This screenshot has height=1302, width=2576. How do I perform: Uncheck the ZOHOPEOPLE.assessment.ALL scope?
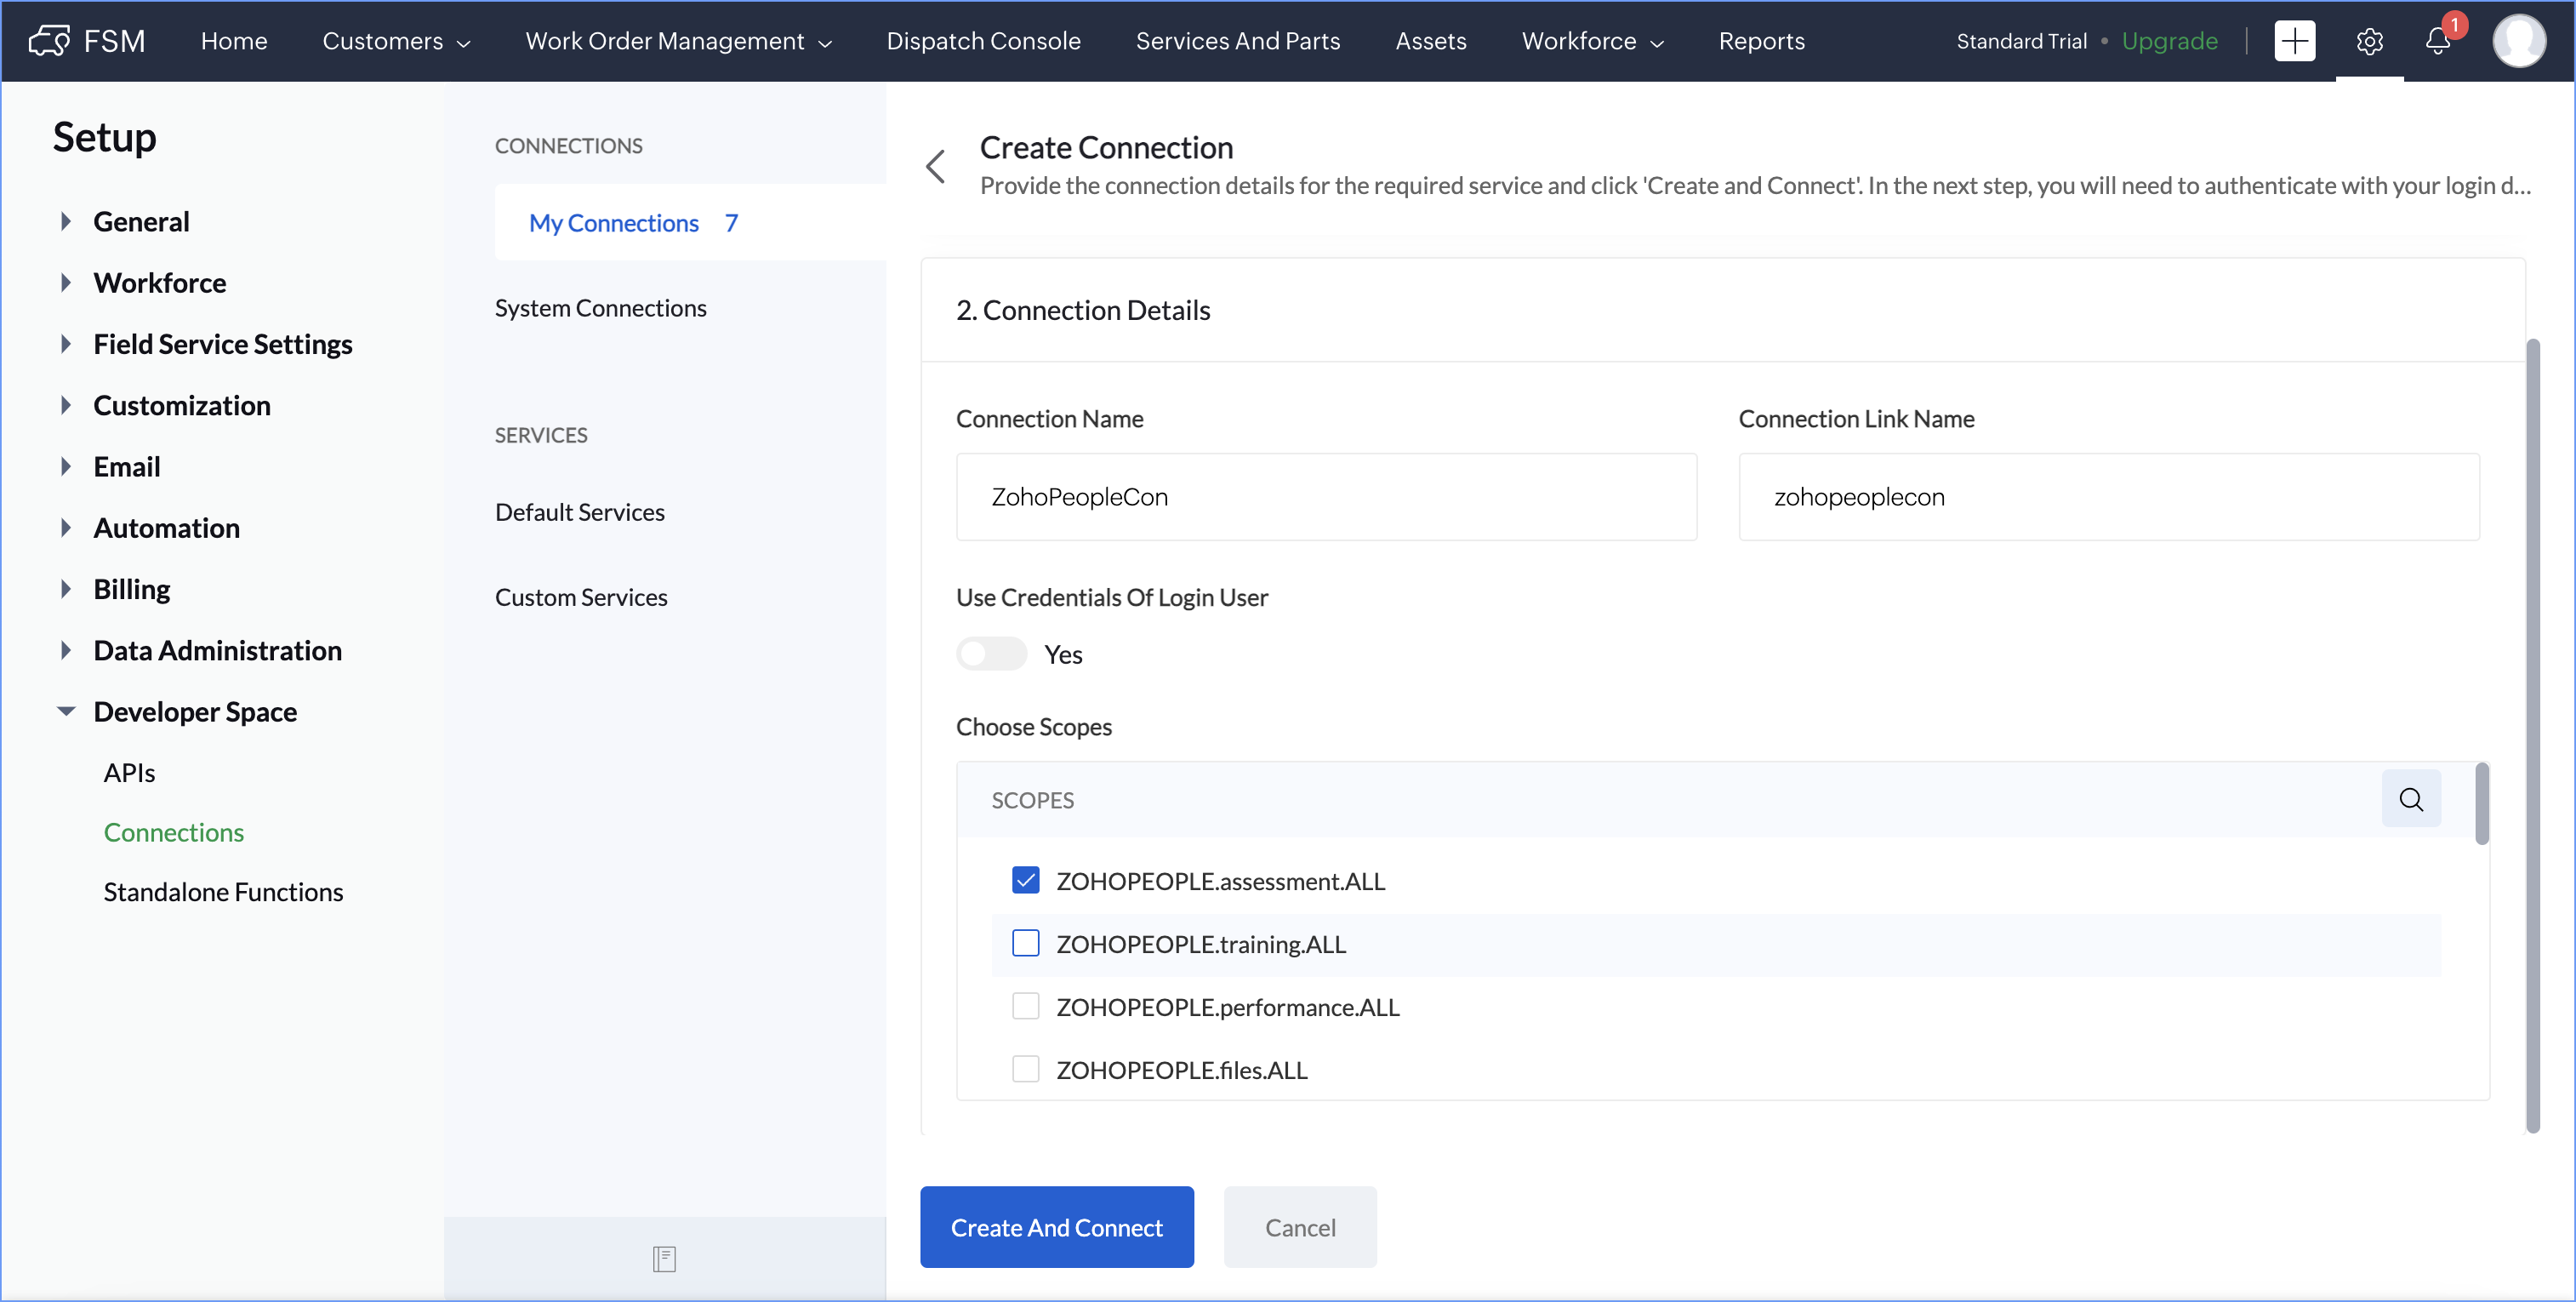1025,880
